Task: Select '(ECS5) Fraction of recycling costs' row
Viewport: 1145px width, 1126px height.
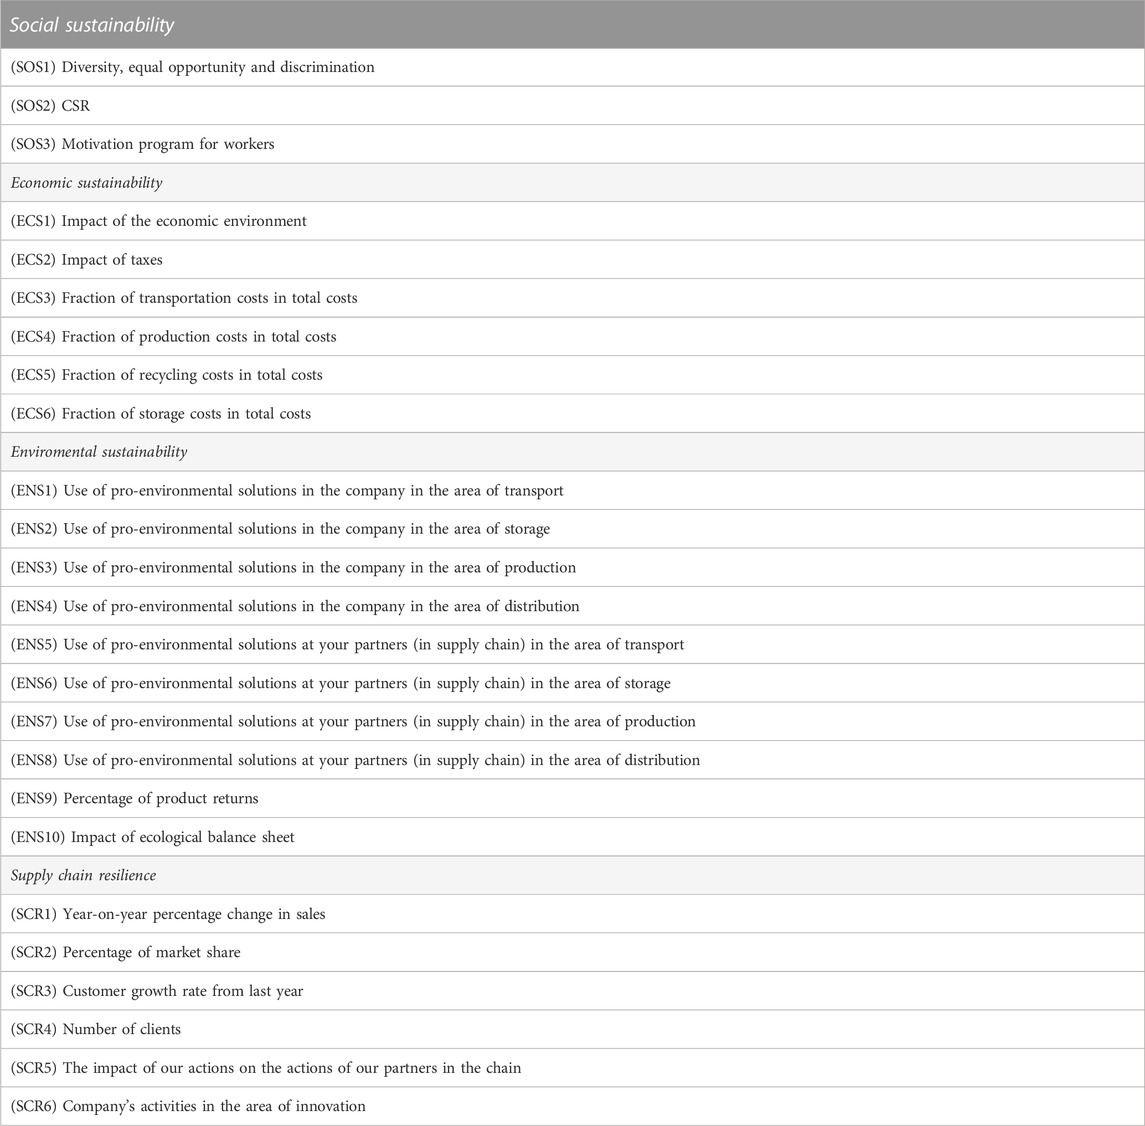Action: [x=572, y=375]
